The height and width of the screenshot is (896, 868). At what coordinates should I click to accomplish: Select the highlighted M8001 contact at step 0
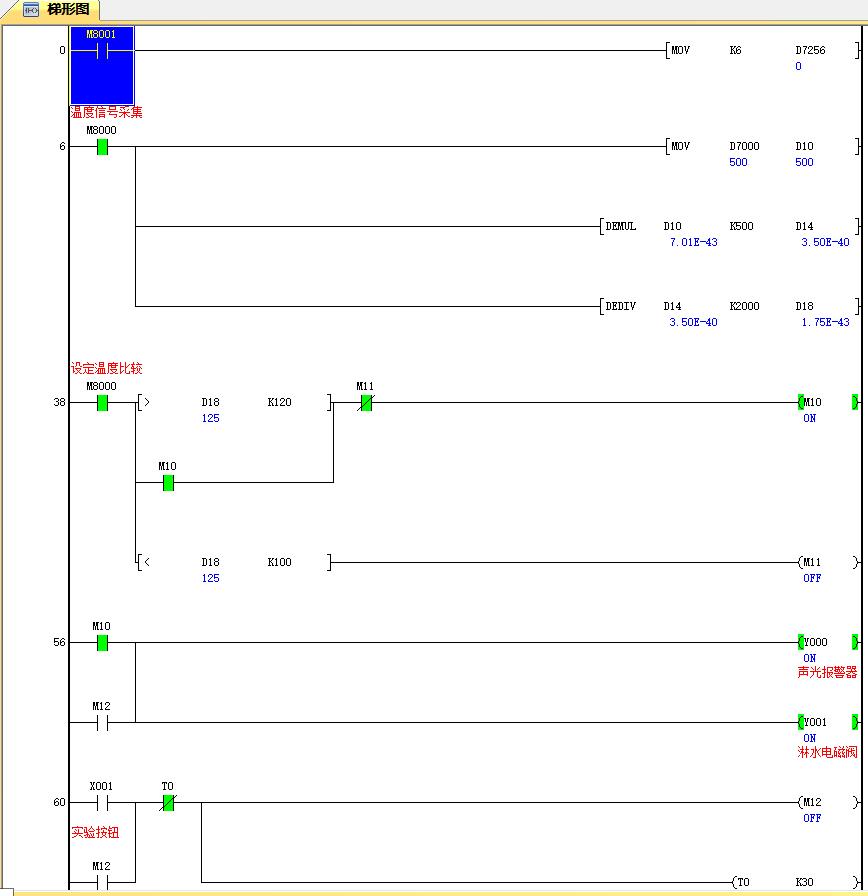pos(102,65)
